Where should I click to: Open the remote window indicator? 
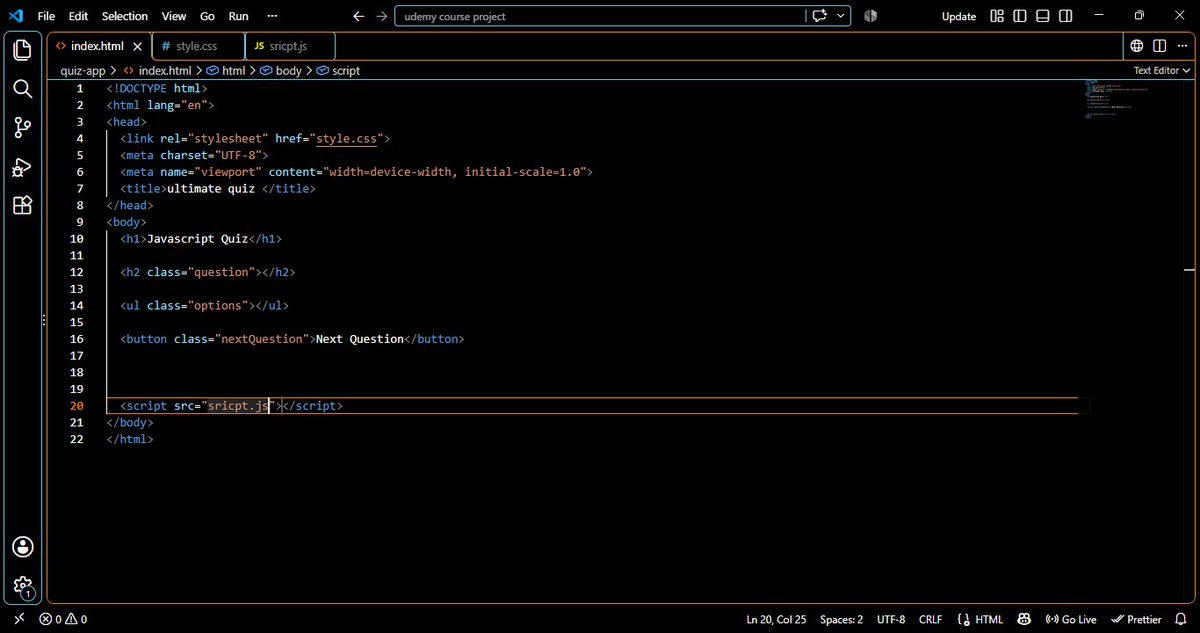(x=18, y=620)
